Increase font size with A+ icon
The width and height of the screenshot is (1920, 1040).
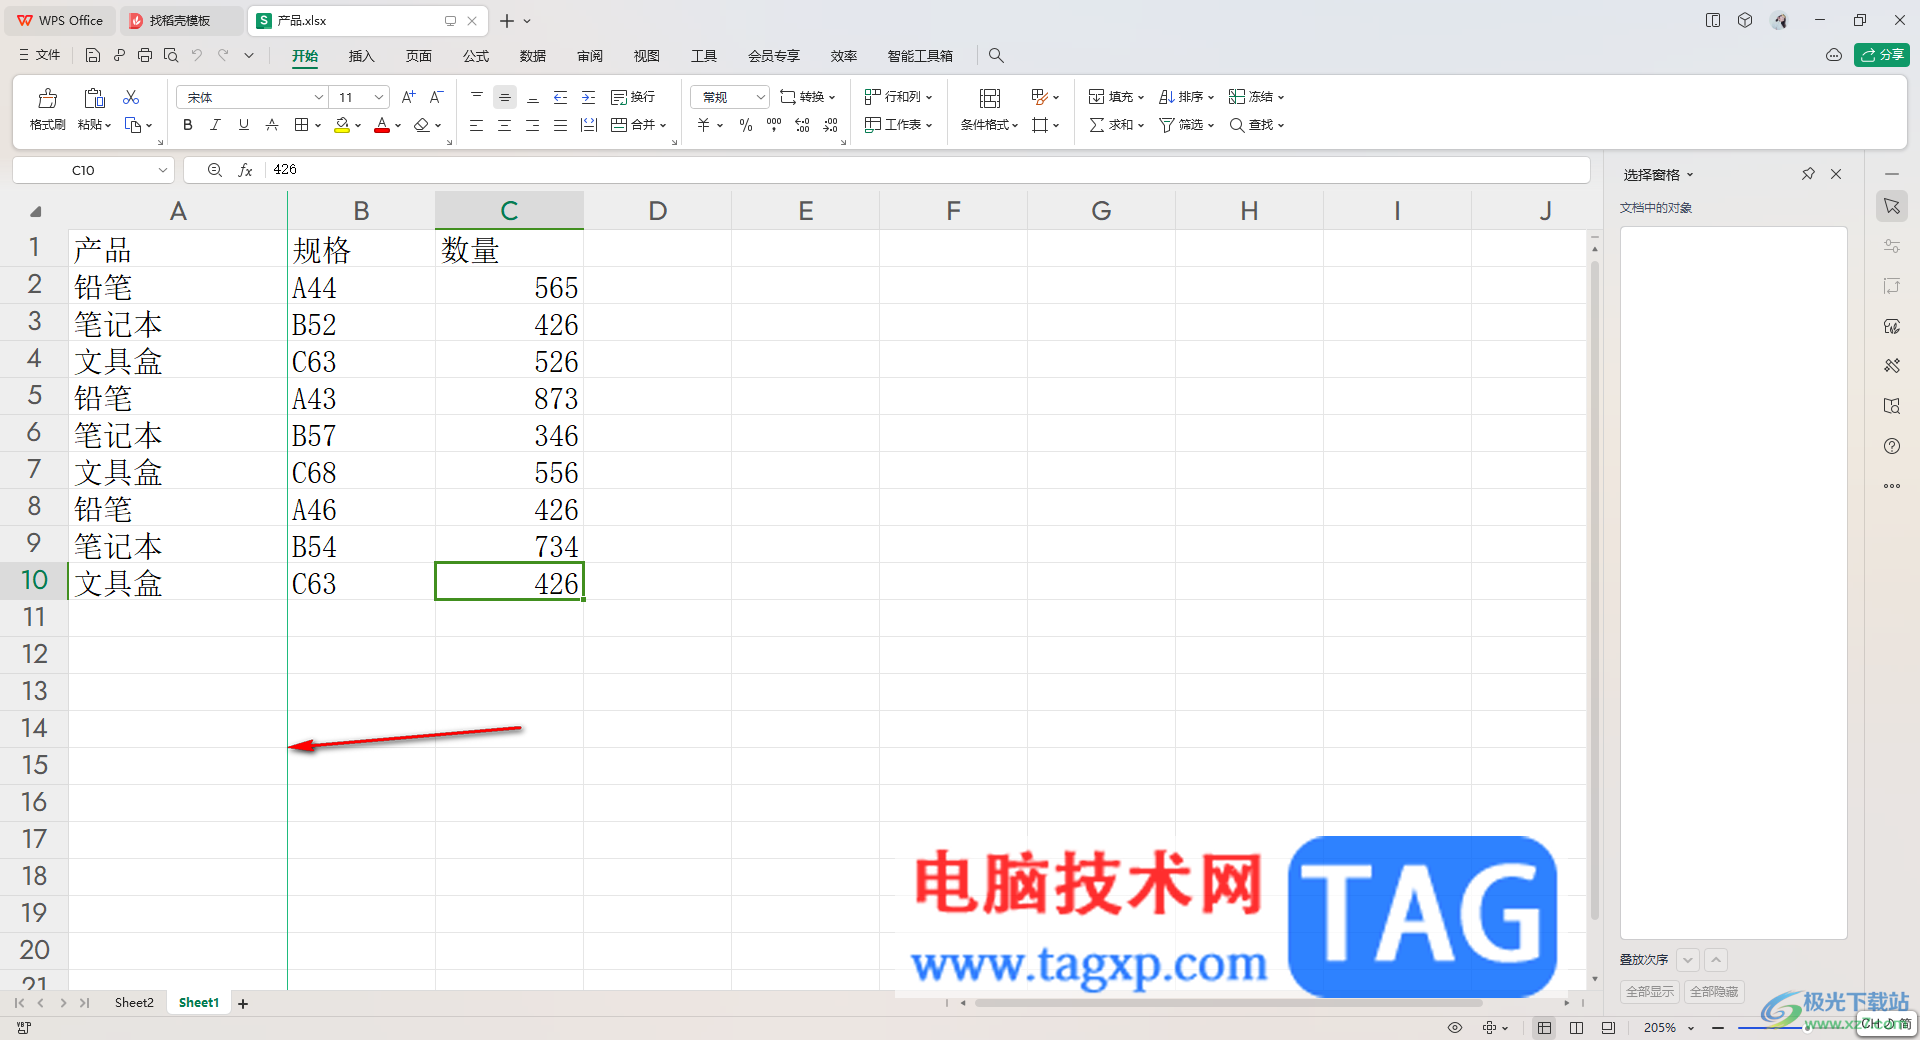tap(408, 97)
